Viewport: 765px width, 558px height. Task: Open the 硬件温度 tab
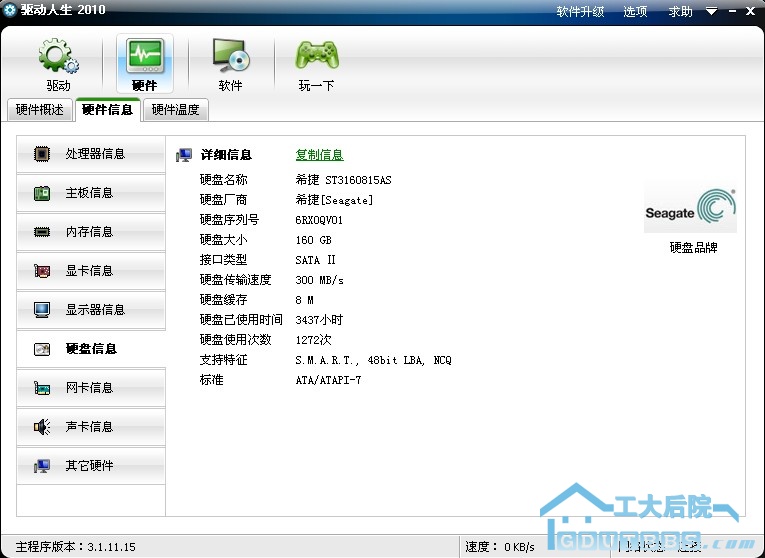[x=176, y=110]
